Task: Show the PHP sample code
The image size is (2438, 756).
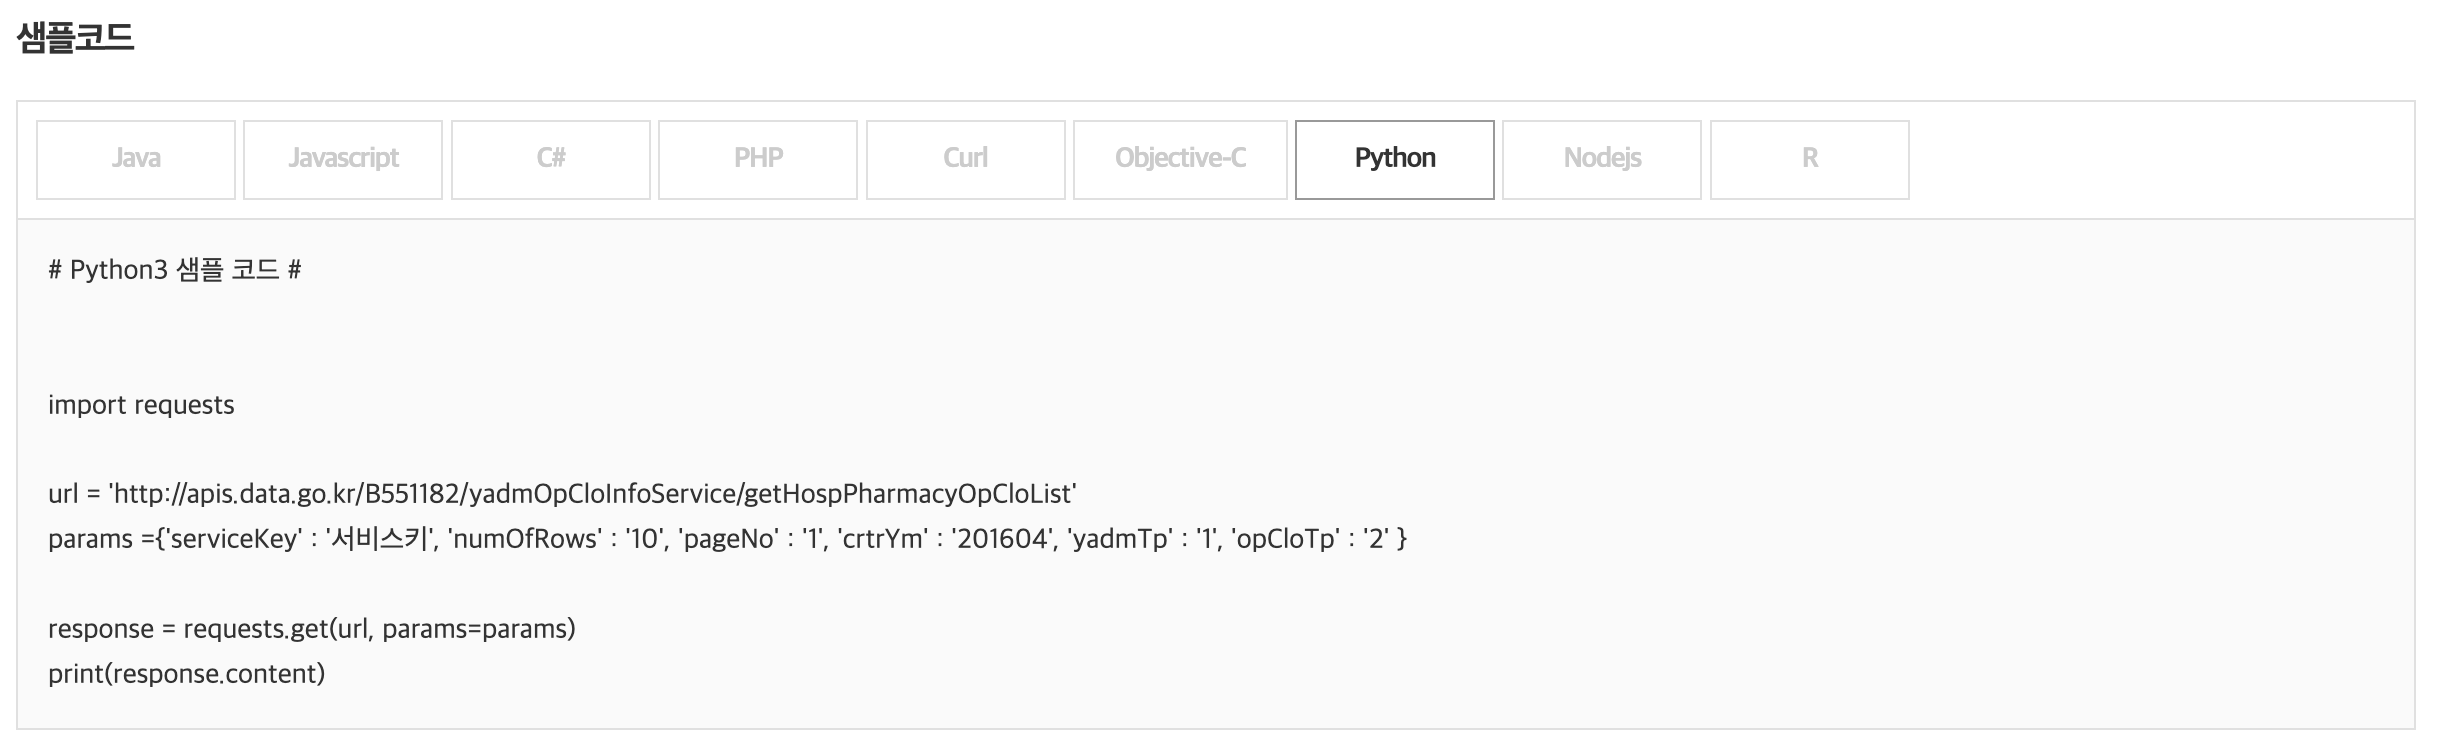Action: coord(758,159)
